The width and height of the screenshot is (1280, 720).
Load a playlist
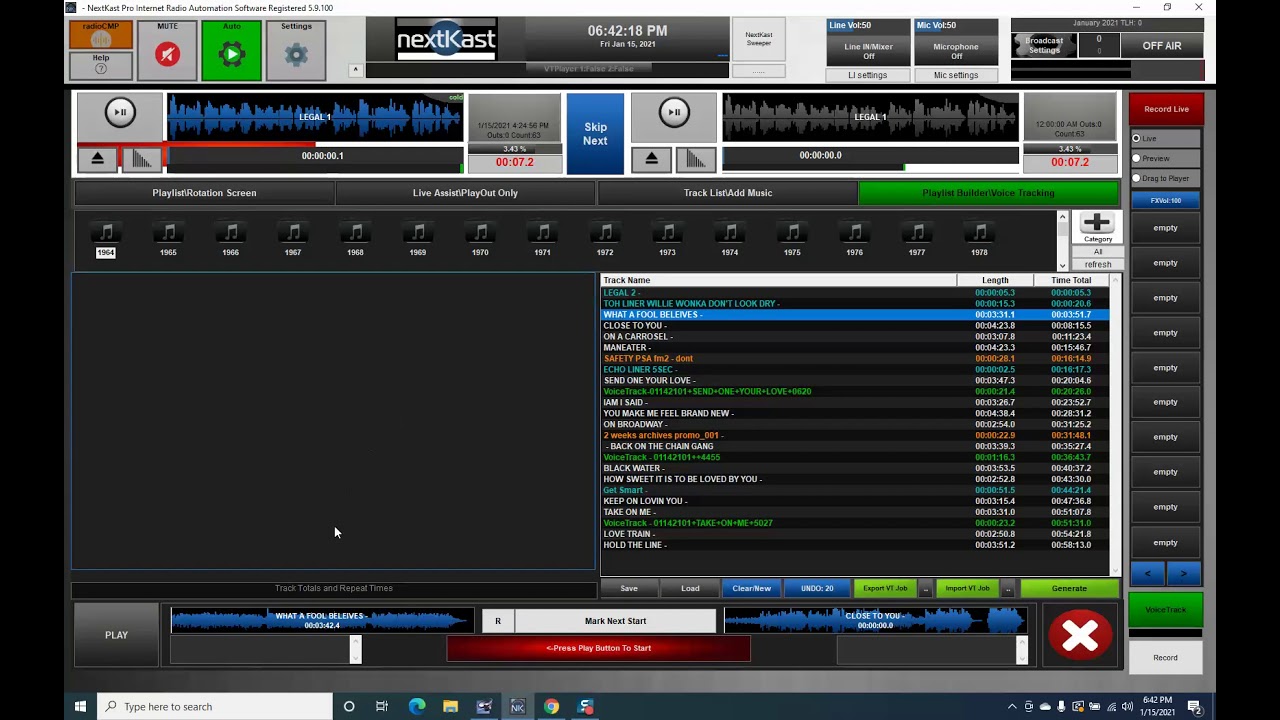pos(690,588)
